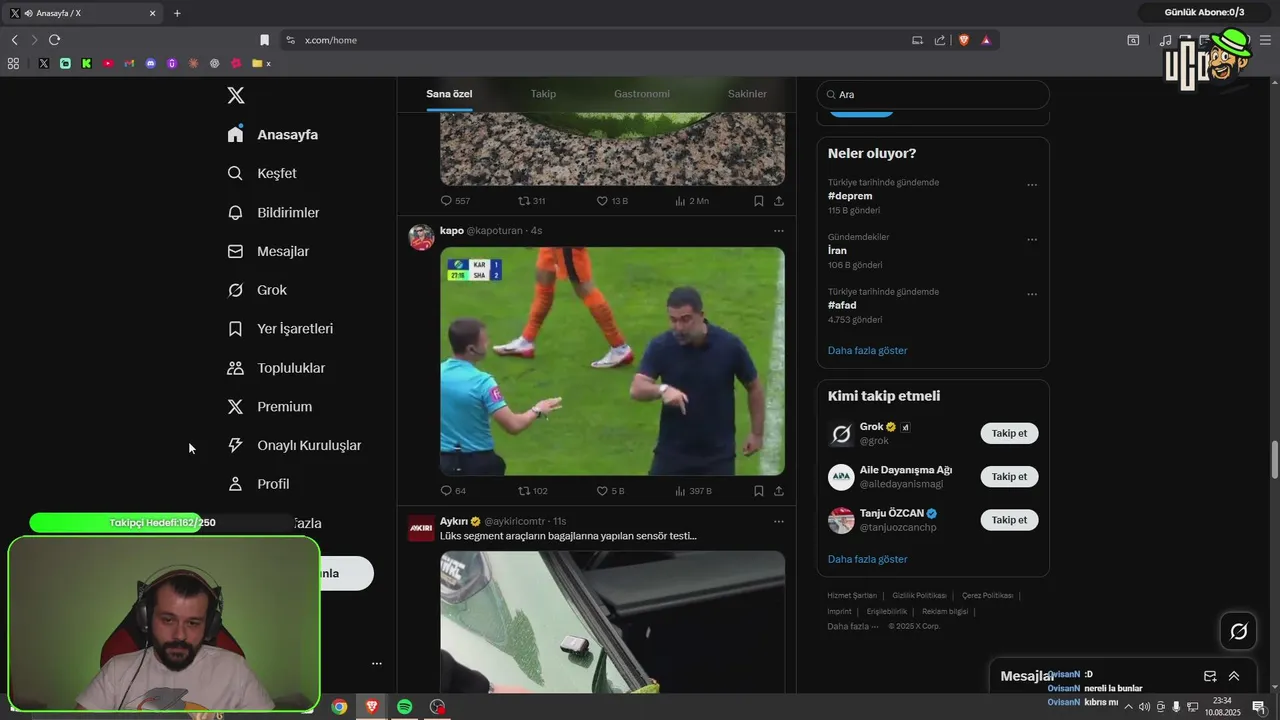Expand the Mesajlar dock
The image size is (1280, 720).
pyautogui.click(x=1234, y=676)
